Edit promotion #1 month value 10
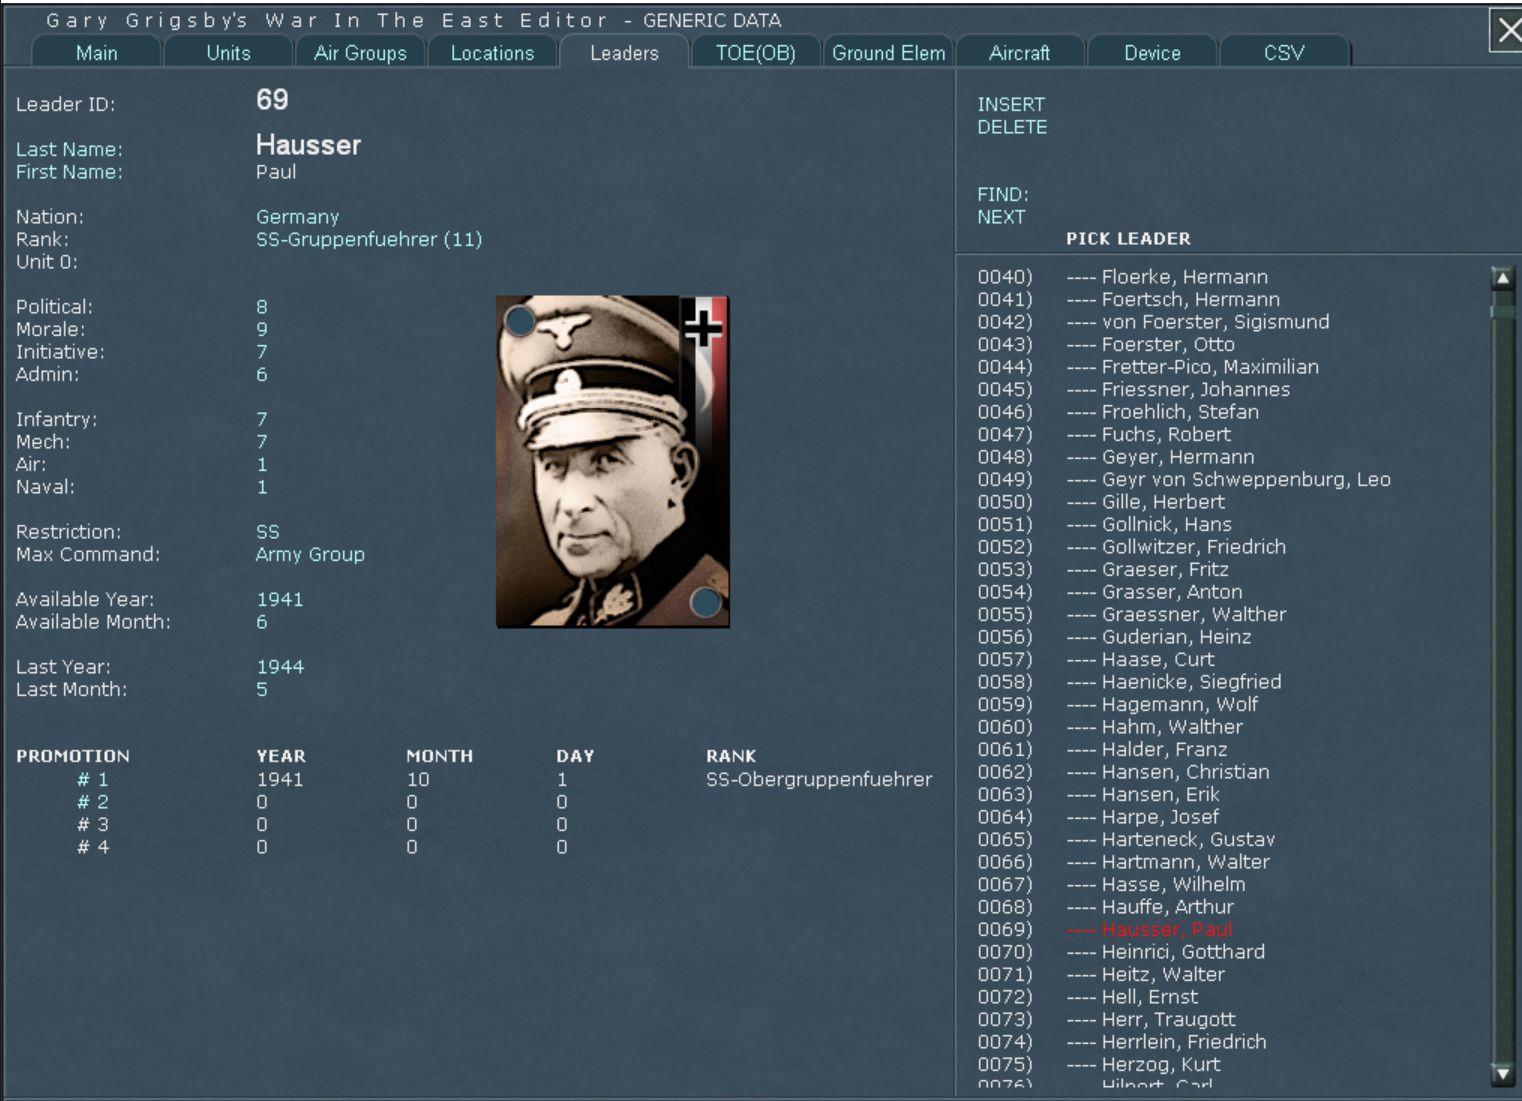 418,779
